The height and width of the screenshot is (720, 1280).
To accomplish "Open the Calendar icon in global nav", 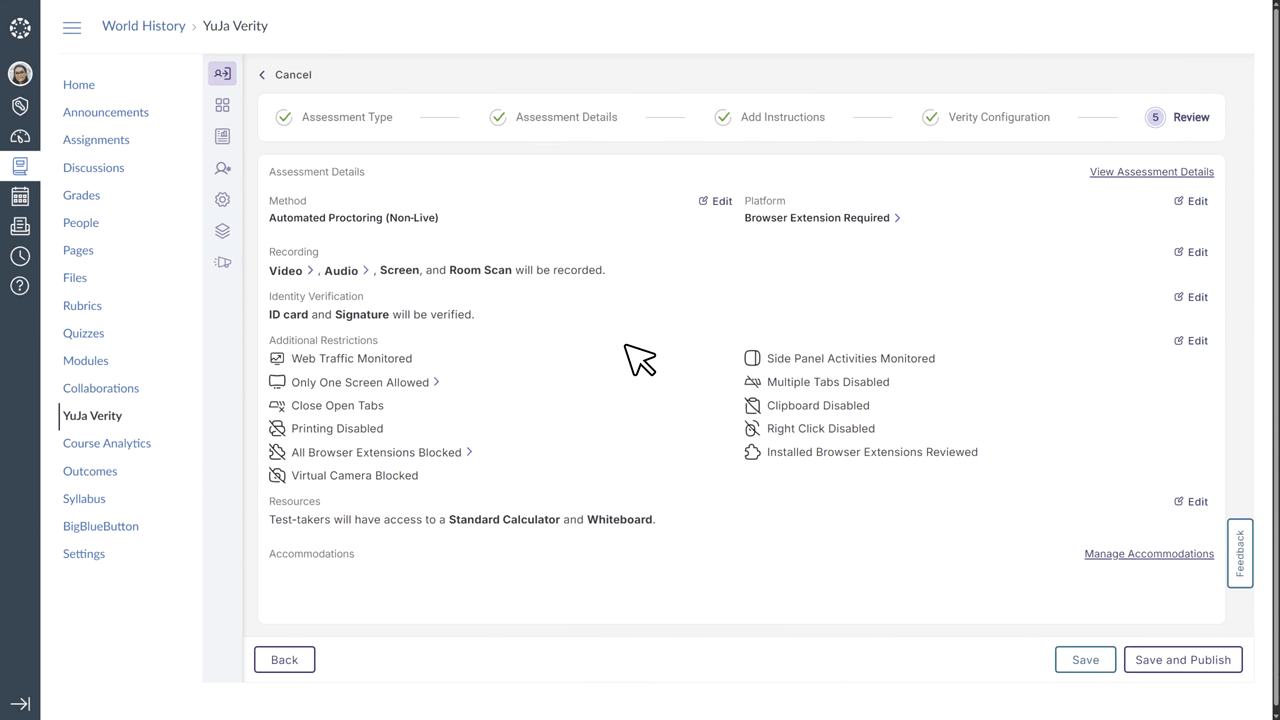I will pos(20,197).
